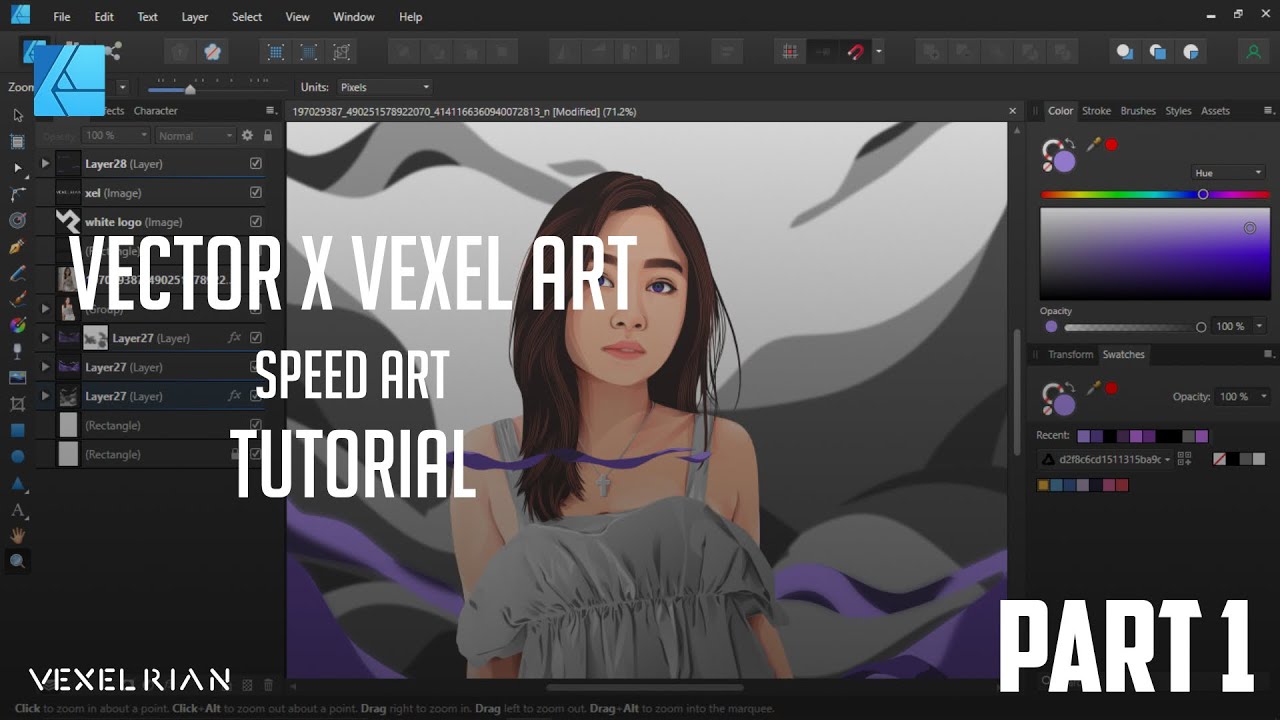Select the Fill (gradient) tool
The width and height of the screenshot is (1280, 720).
pos(17,325)
